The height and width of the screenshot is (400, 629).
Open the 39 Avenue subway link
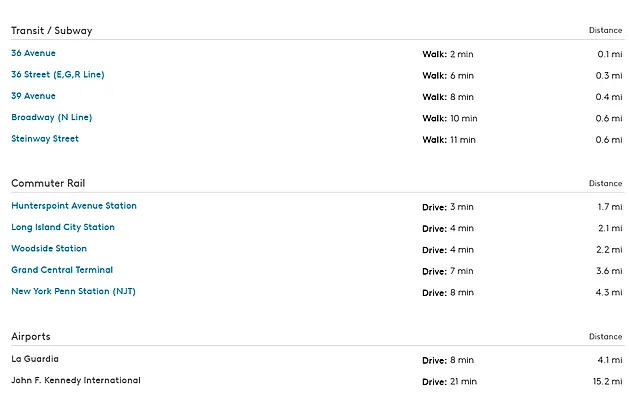pyautogui.click(x=33, y=96)
